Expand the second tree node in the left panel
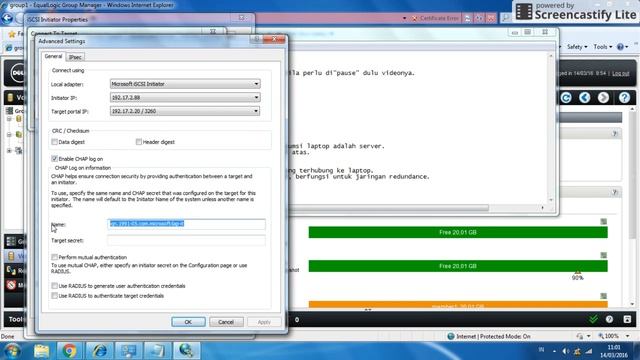 pyautogui.click(x=9, y=134)
